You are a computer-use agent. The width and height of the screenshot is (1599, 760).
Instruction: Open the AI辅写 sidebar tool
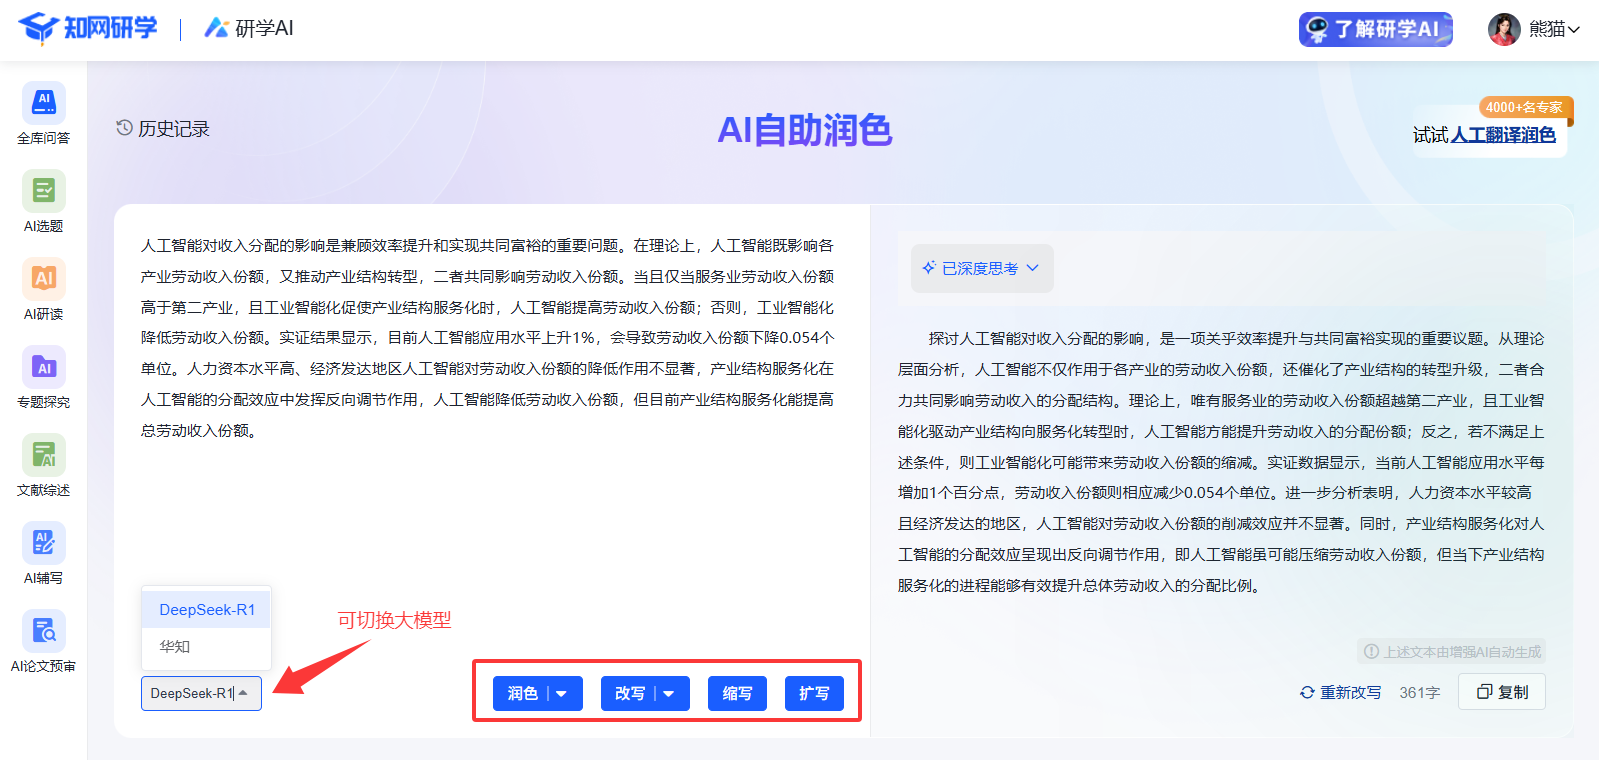tap(43, 544)
